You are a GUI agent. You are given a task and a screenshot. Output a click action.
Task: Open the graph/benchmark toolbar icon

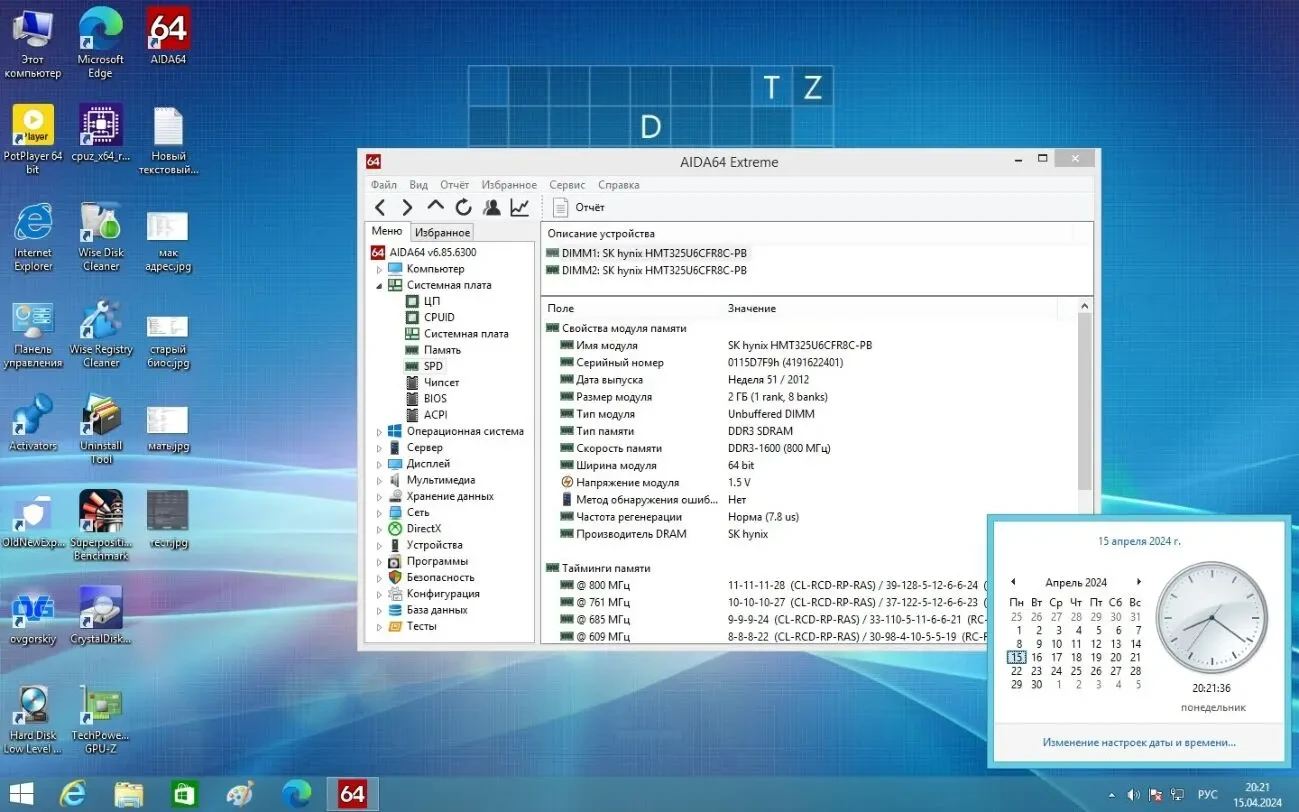518,207
